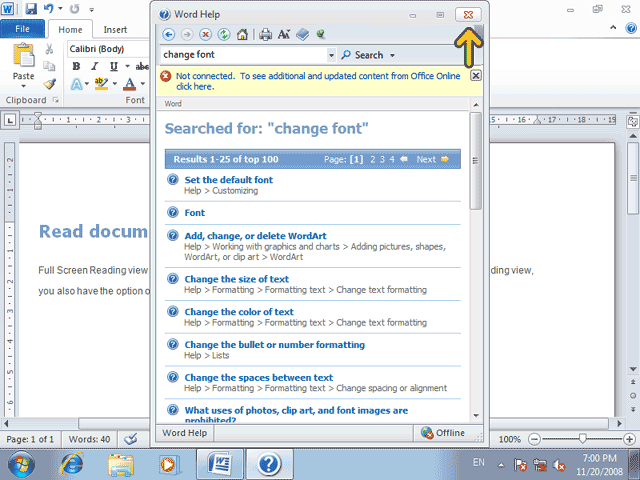Viewport: 640px width, 480px height.
Task: Click the Calibri (Body) font name box
Action: pos(108,49)
